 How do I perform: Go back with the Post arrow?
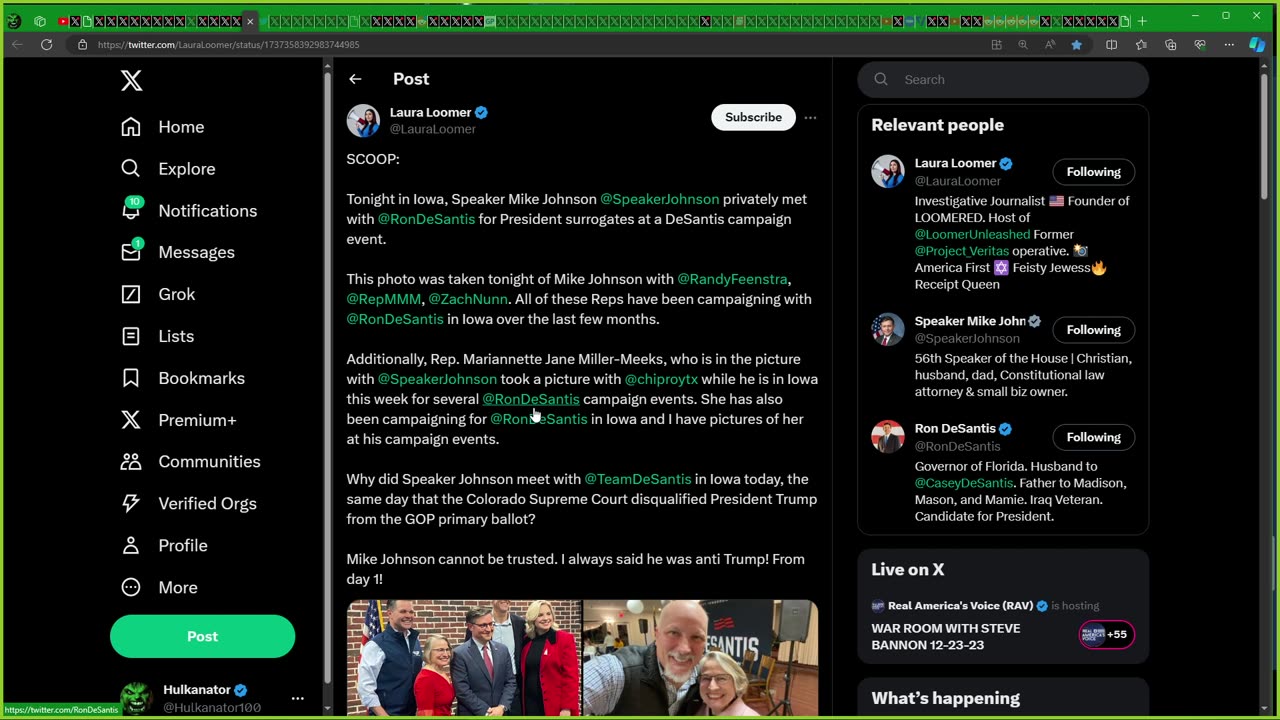pos(355,79)
